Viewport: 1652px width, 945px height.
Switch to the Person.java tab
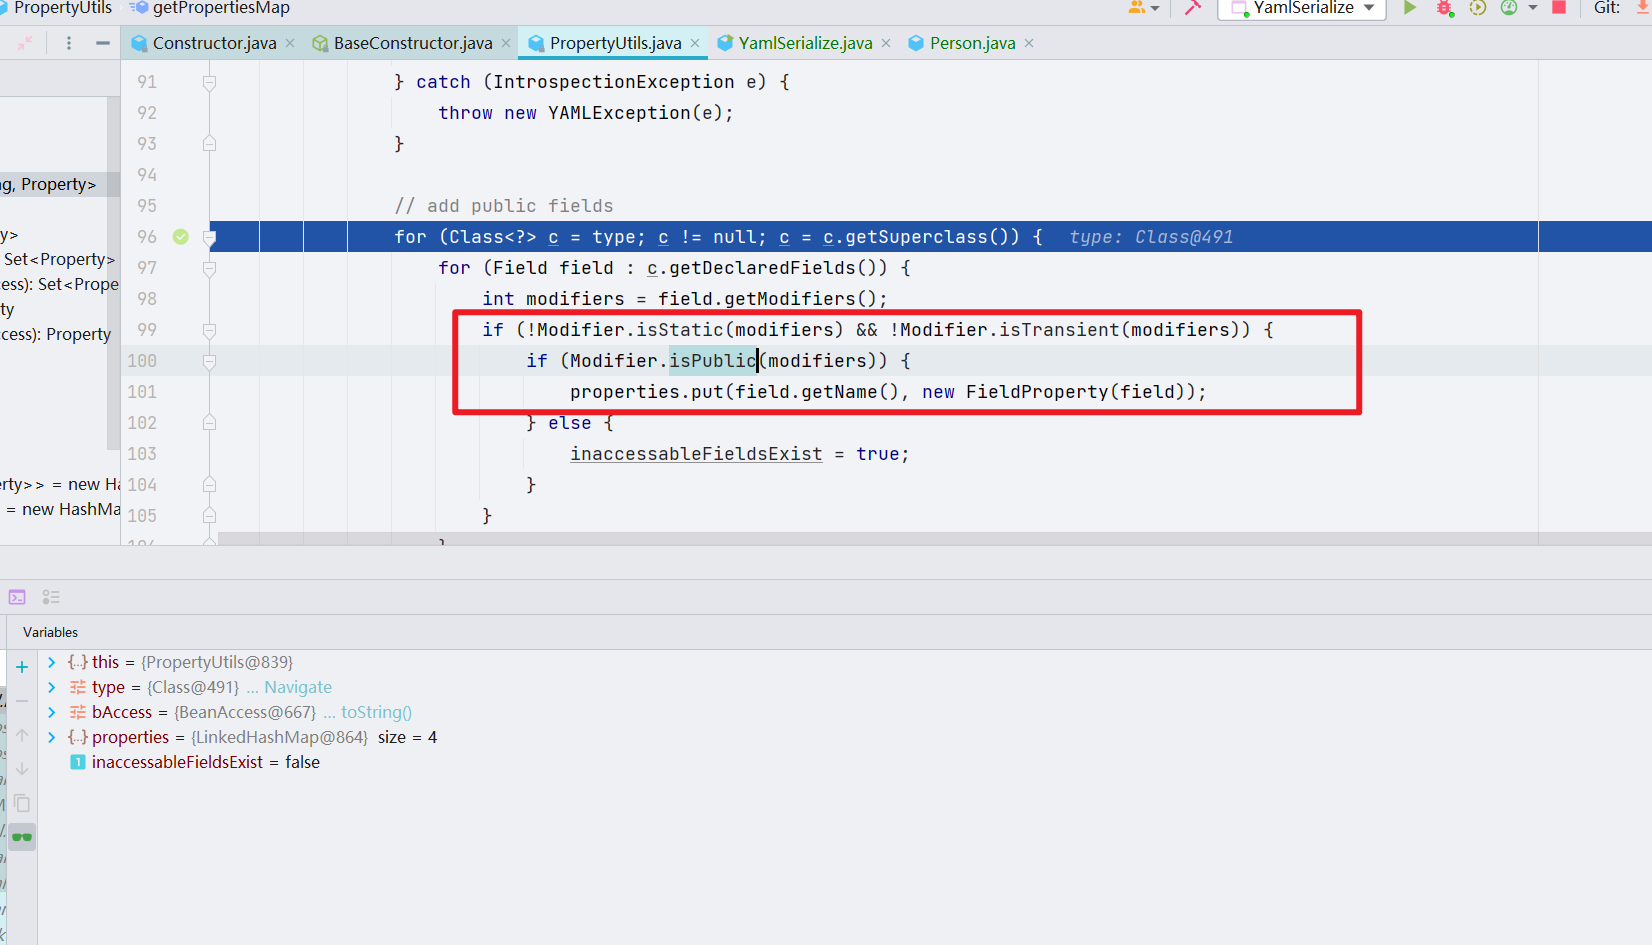coord(971,43)
